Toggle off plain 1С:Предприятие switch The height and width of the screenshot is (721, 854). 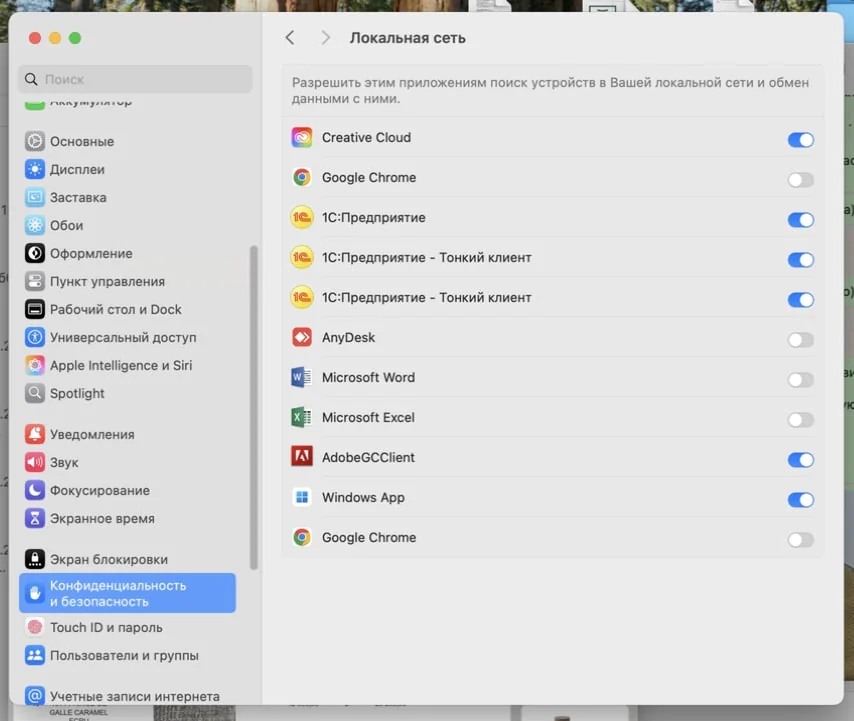[801, 220]
